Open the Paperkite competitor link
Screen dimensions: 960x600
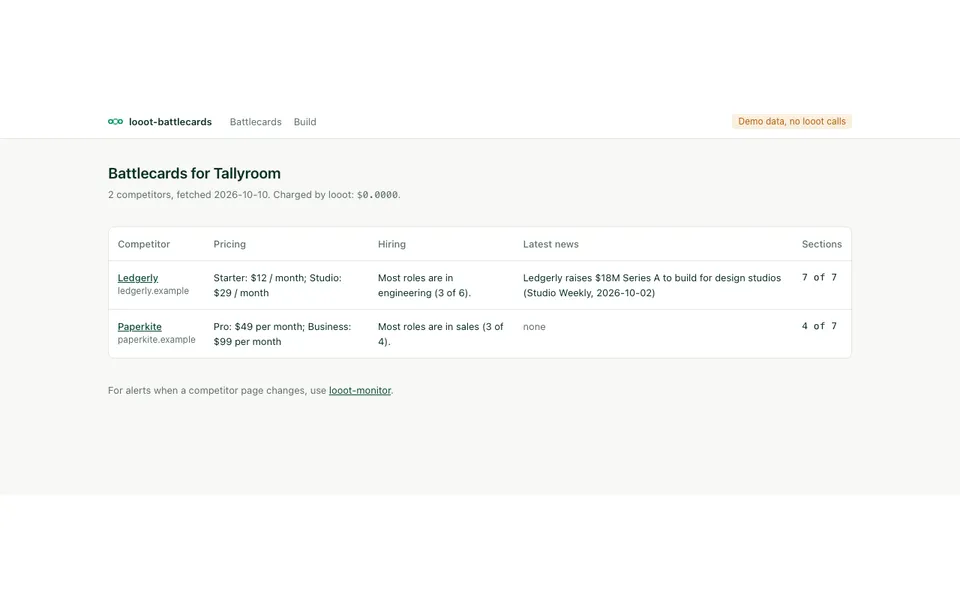[x=140, y=327]
